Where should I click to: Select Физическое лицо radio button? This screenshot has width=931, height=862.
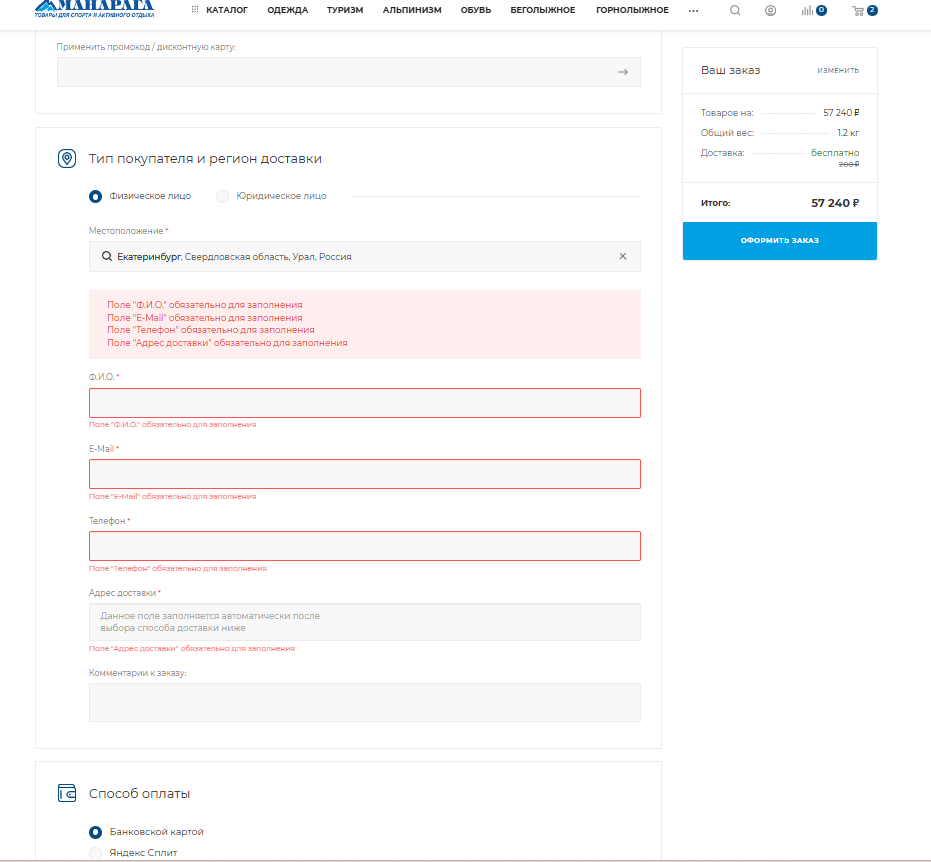[x=96, y=196]
